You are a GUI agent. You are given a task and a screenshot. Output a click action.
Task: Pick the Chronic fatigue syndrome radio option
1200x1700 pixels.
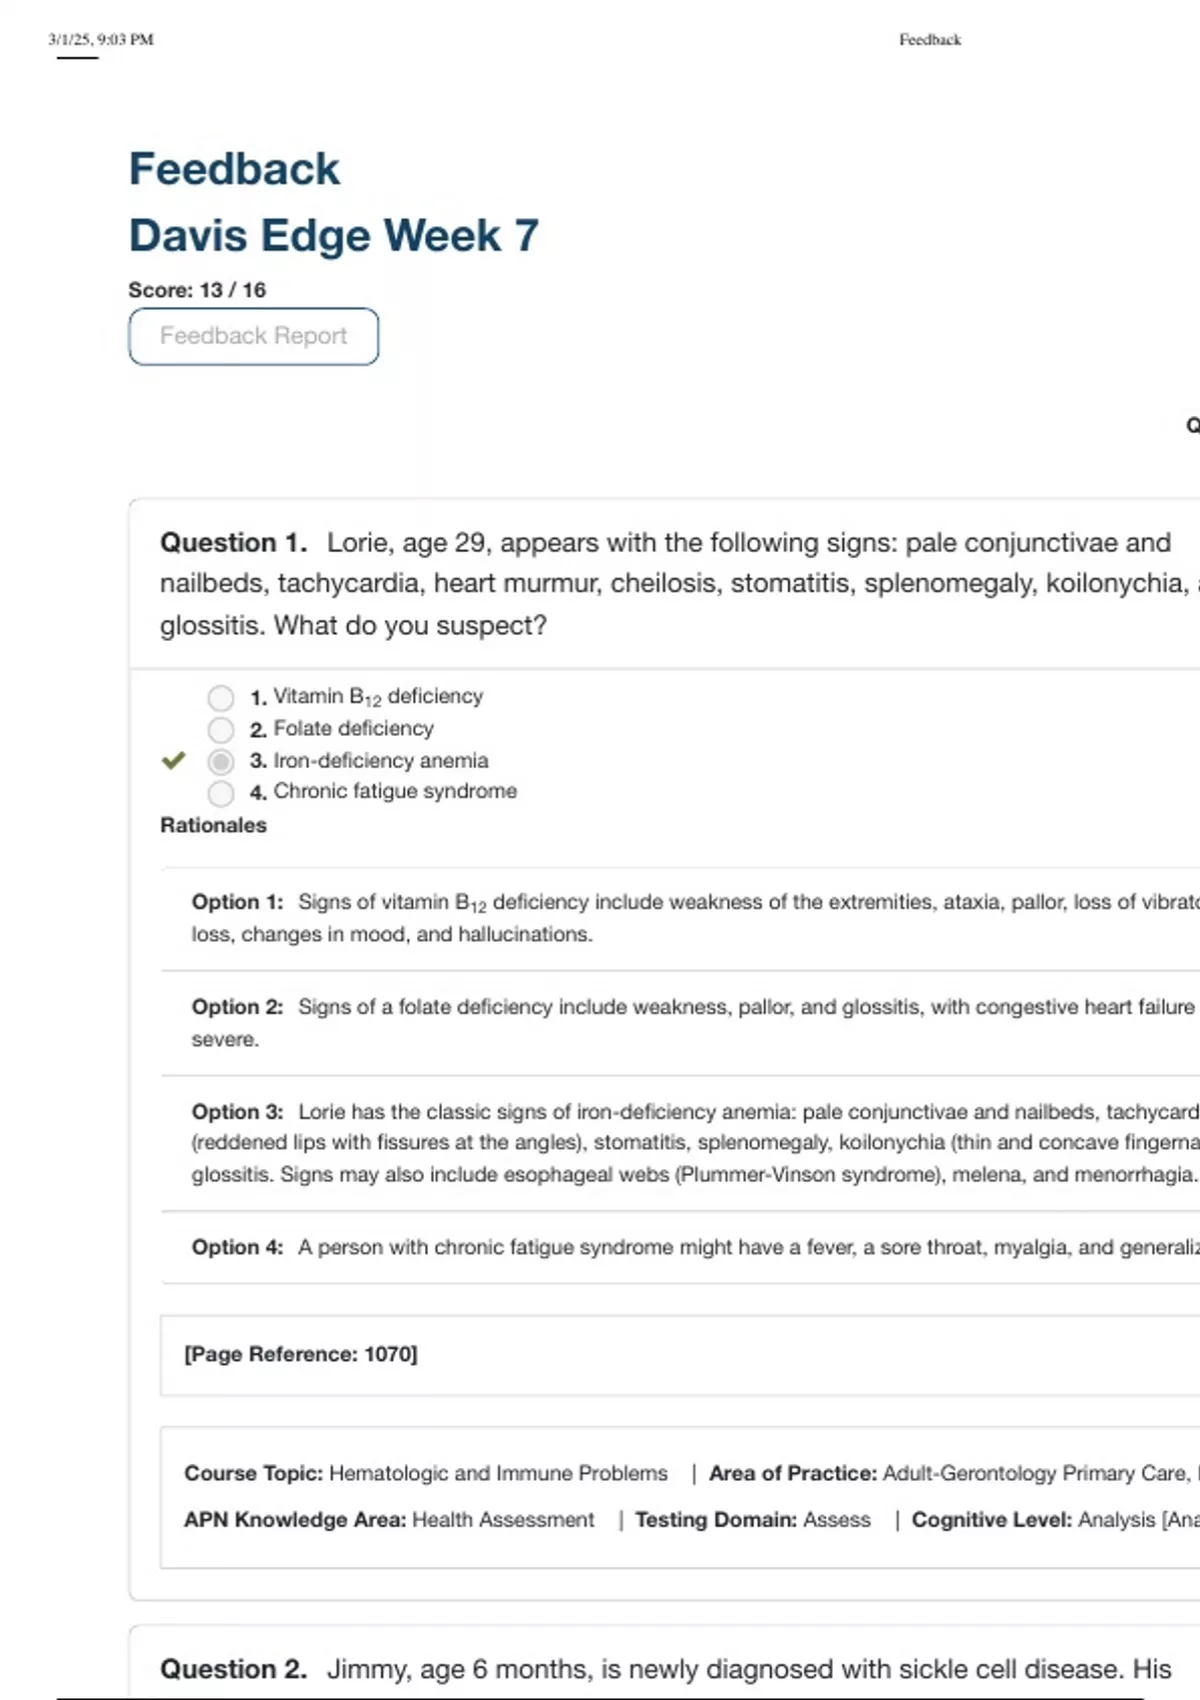click(221, 793)
